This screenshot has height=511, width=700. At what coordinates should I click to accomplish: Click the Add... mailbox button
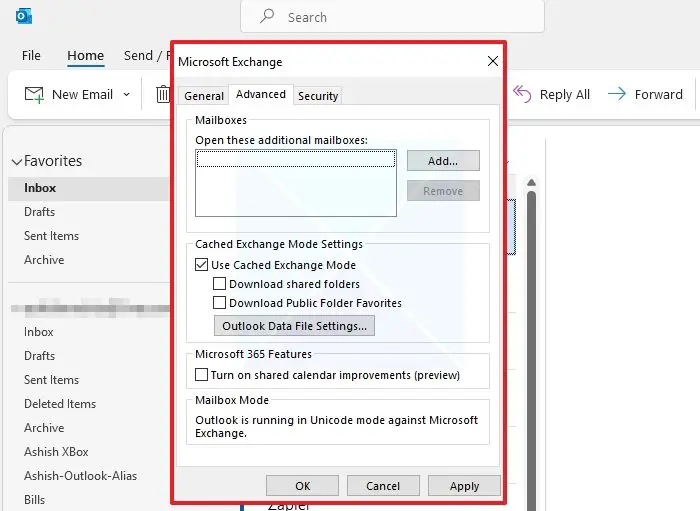443,161
